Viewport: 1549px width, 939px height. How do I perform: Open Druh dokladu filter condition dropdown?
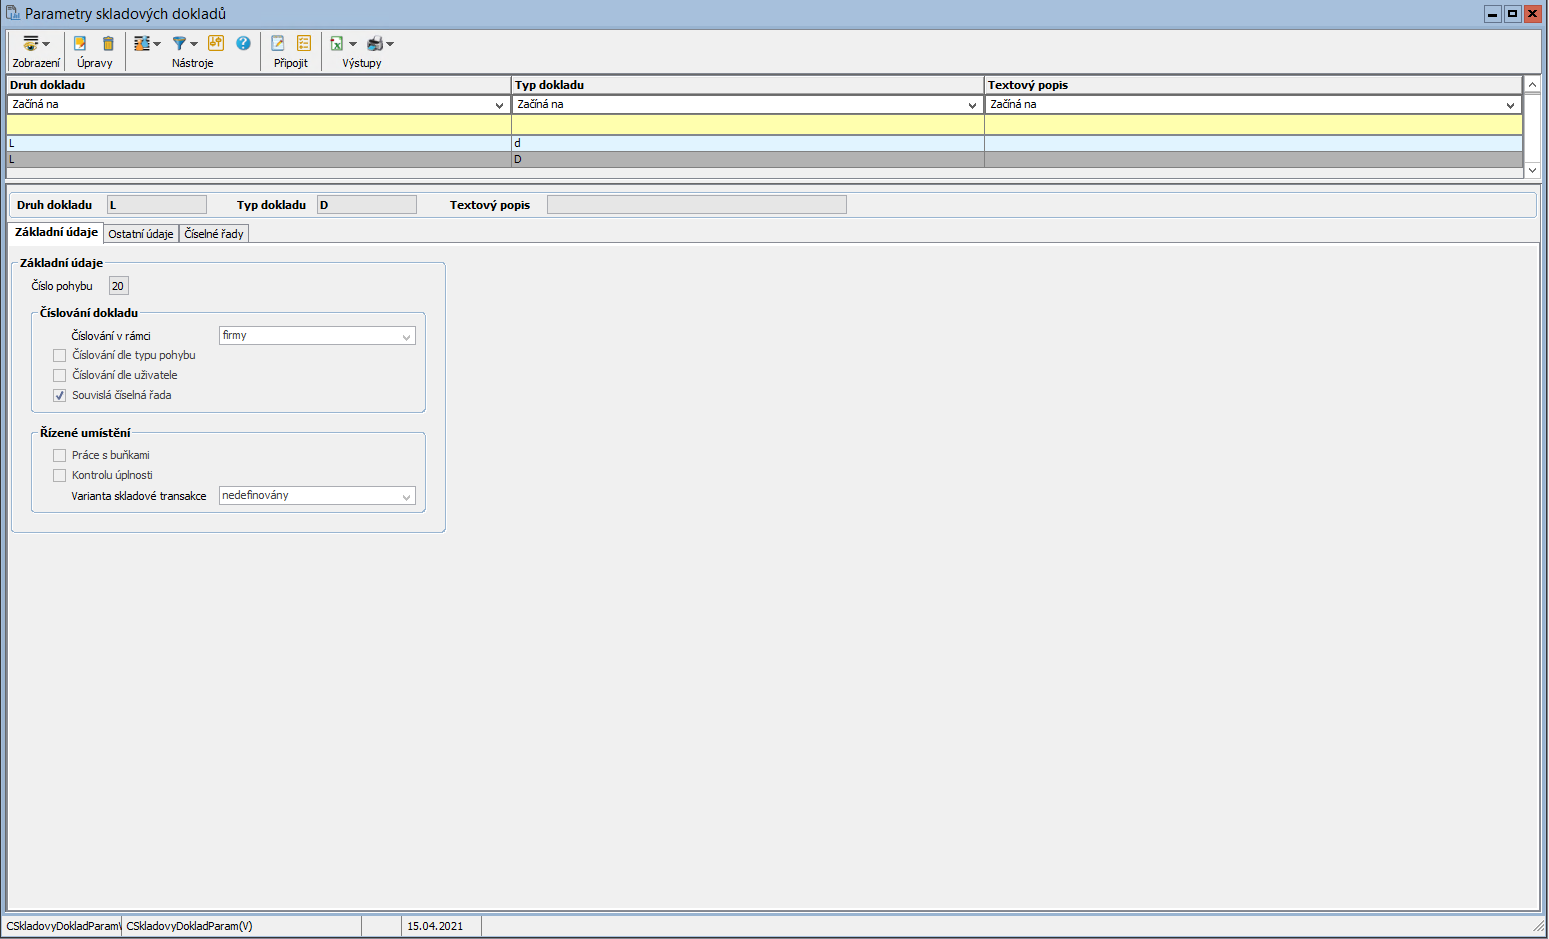coord(499,105)
